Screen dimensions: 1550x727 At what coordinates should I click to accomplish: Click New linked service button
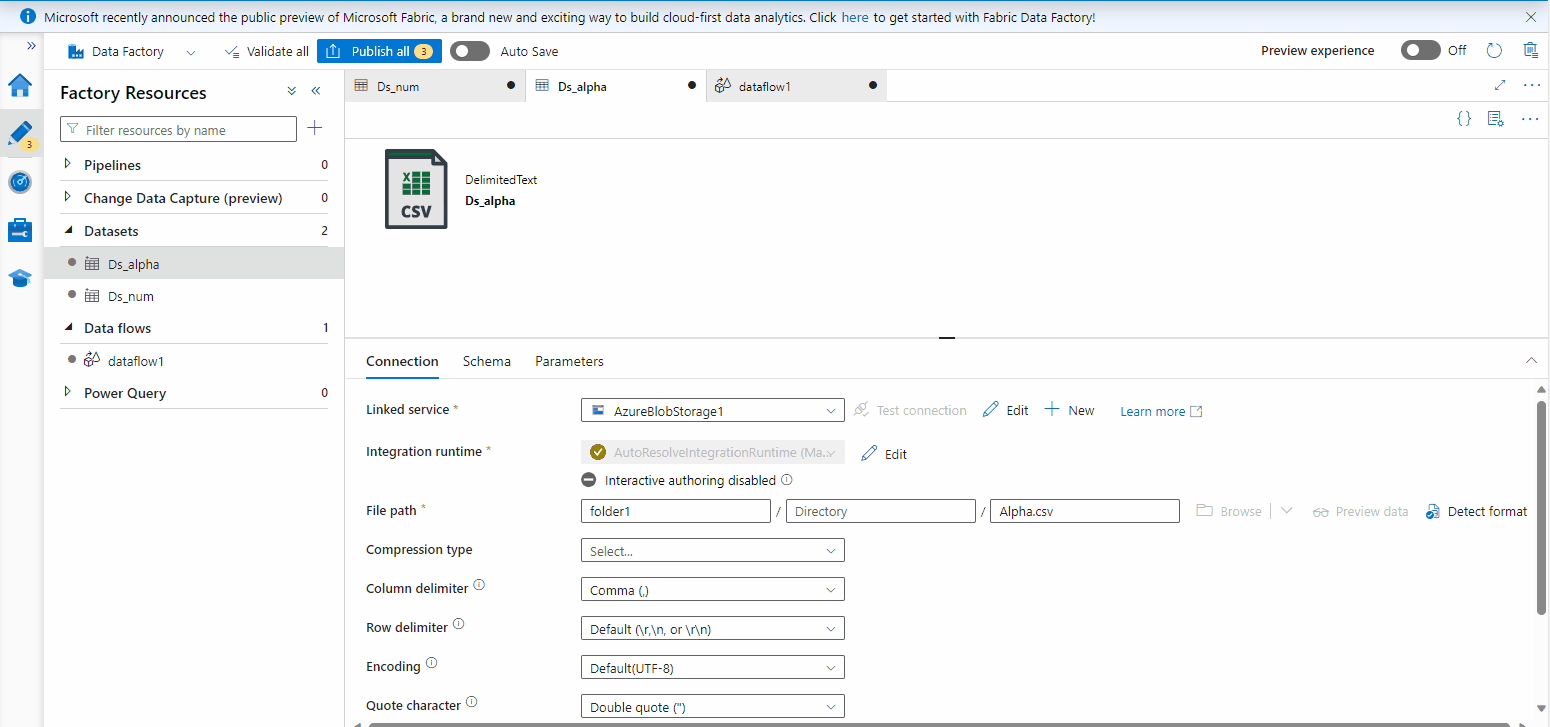[x=1069, y=410]
